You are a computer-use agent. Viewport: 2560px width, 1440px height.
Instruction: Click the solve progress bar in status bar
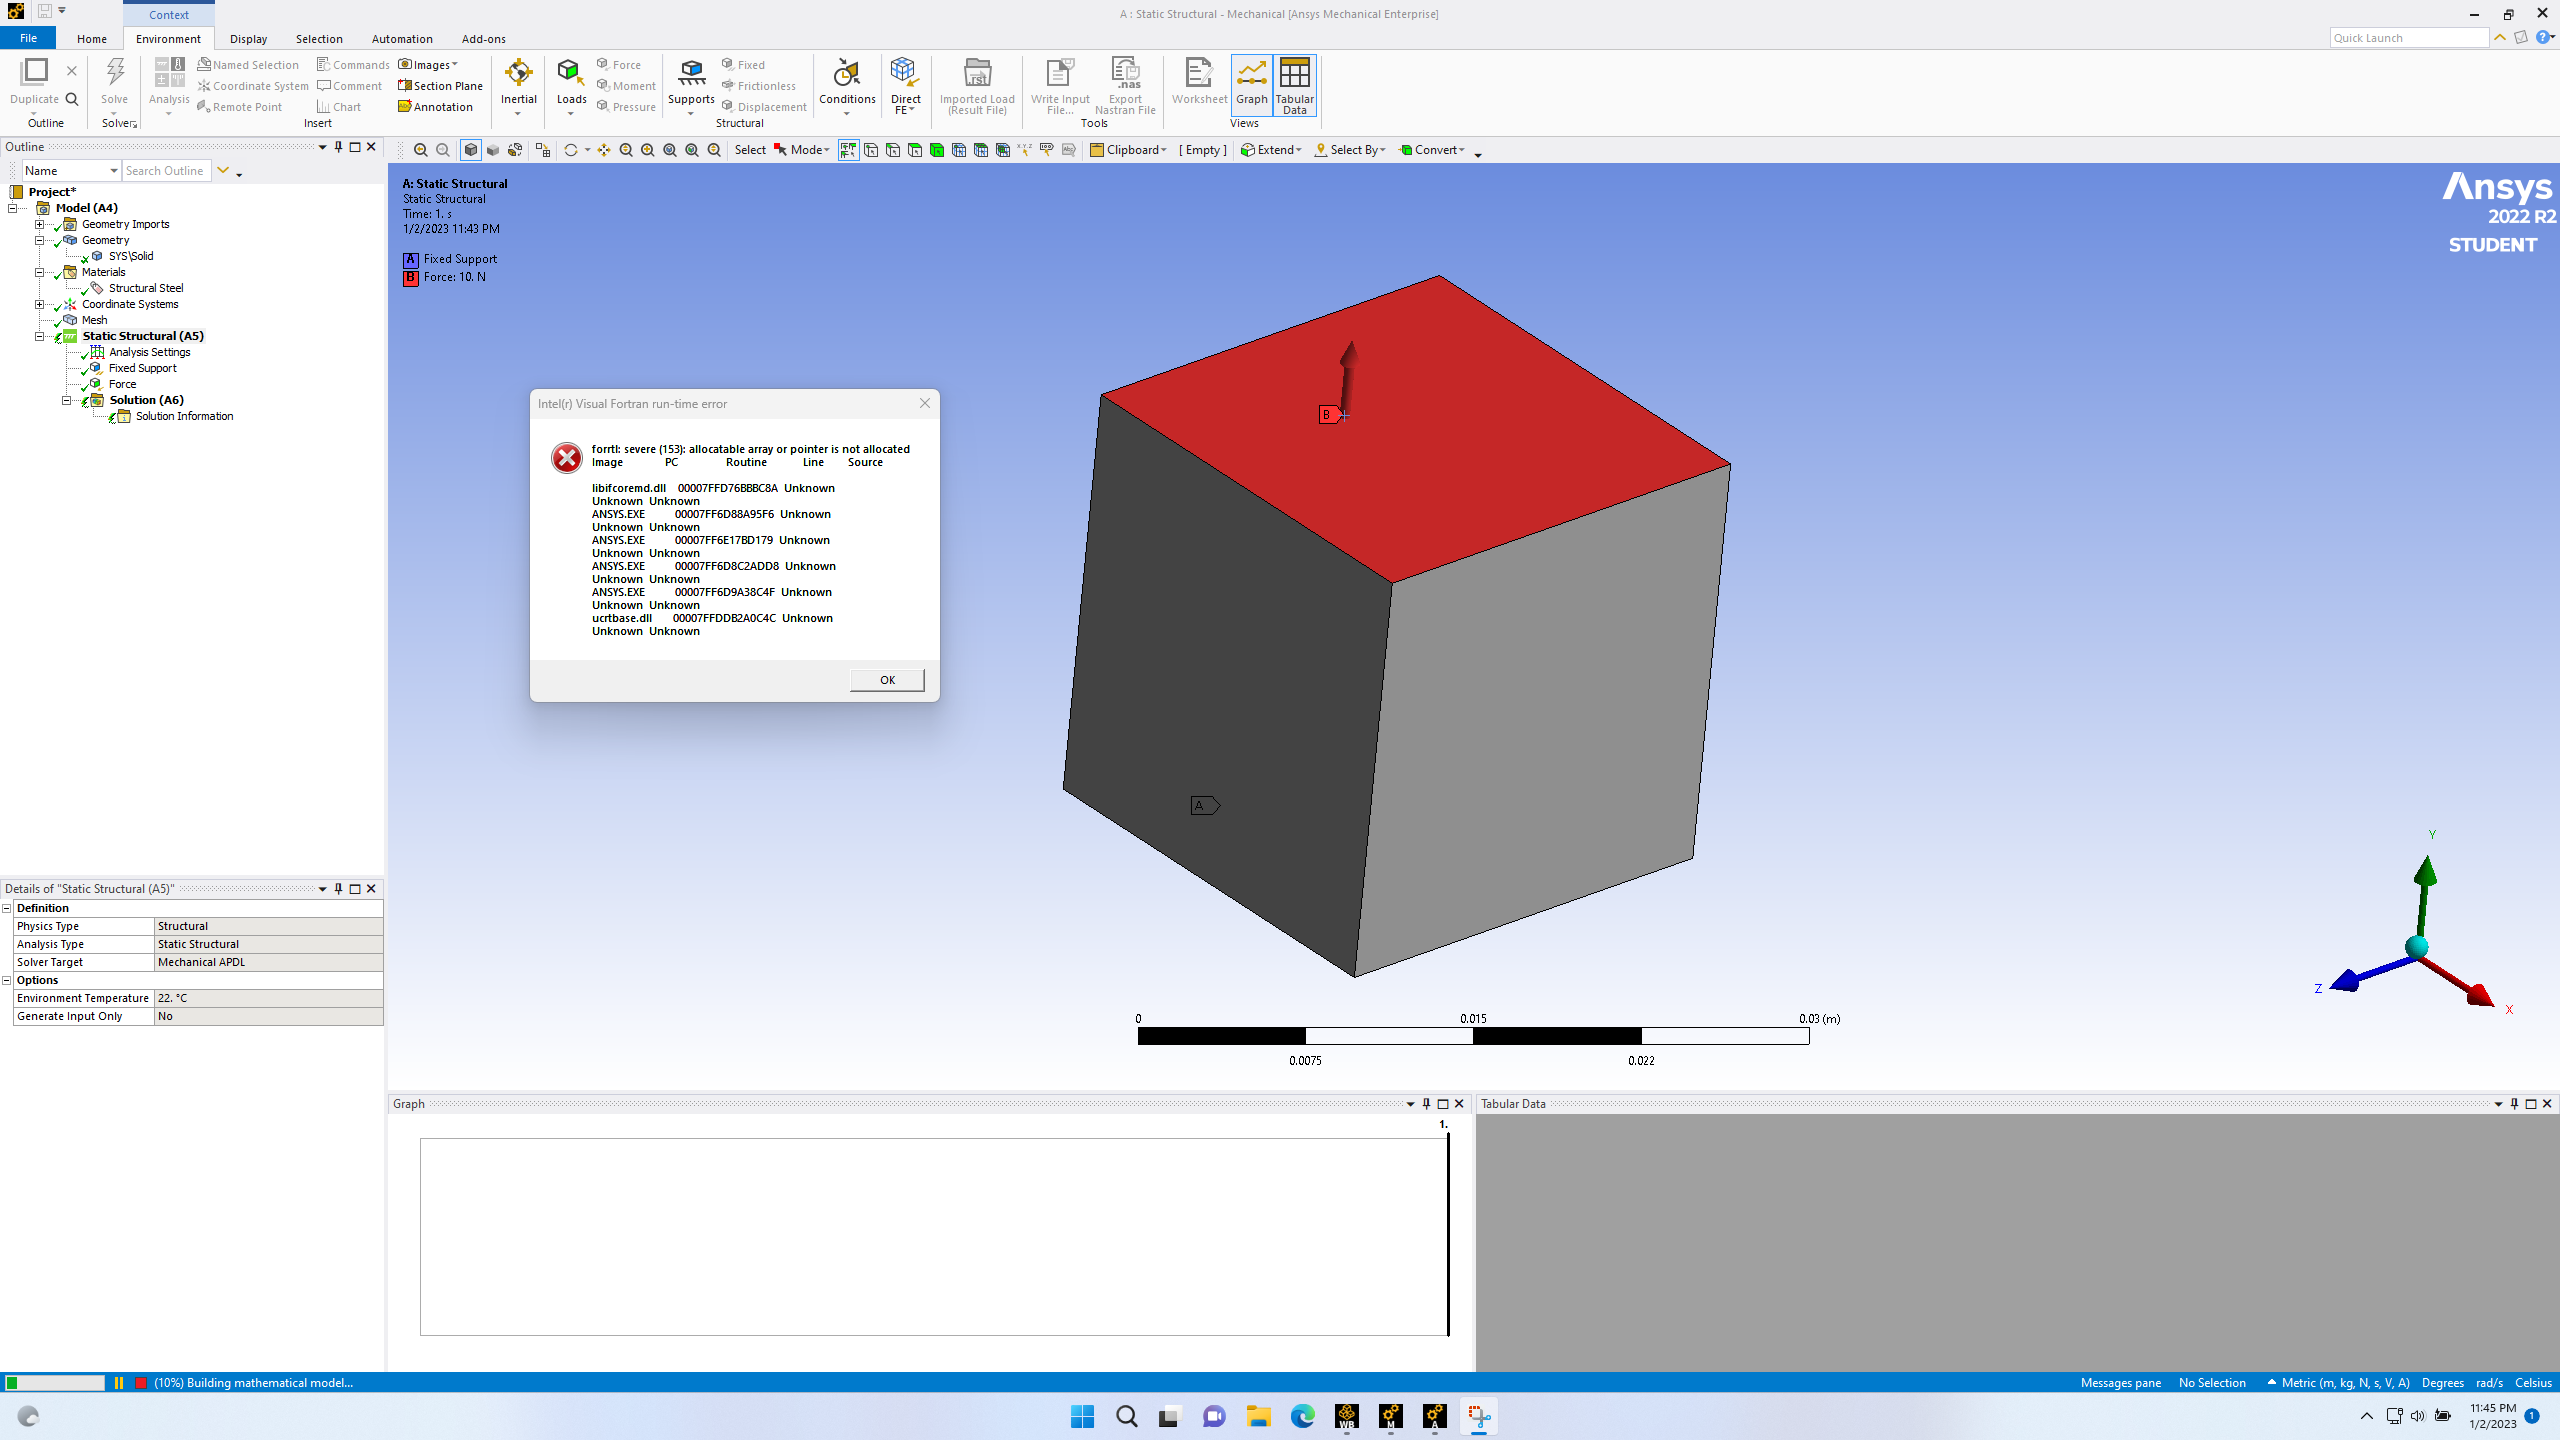55,1383
